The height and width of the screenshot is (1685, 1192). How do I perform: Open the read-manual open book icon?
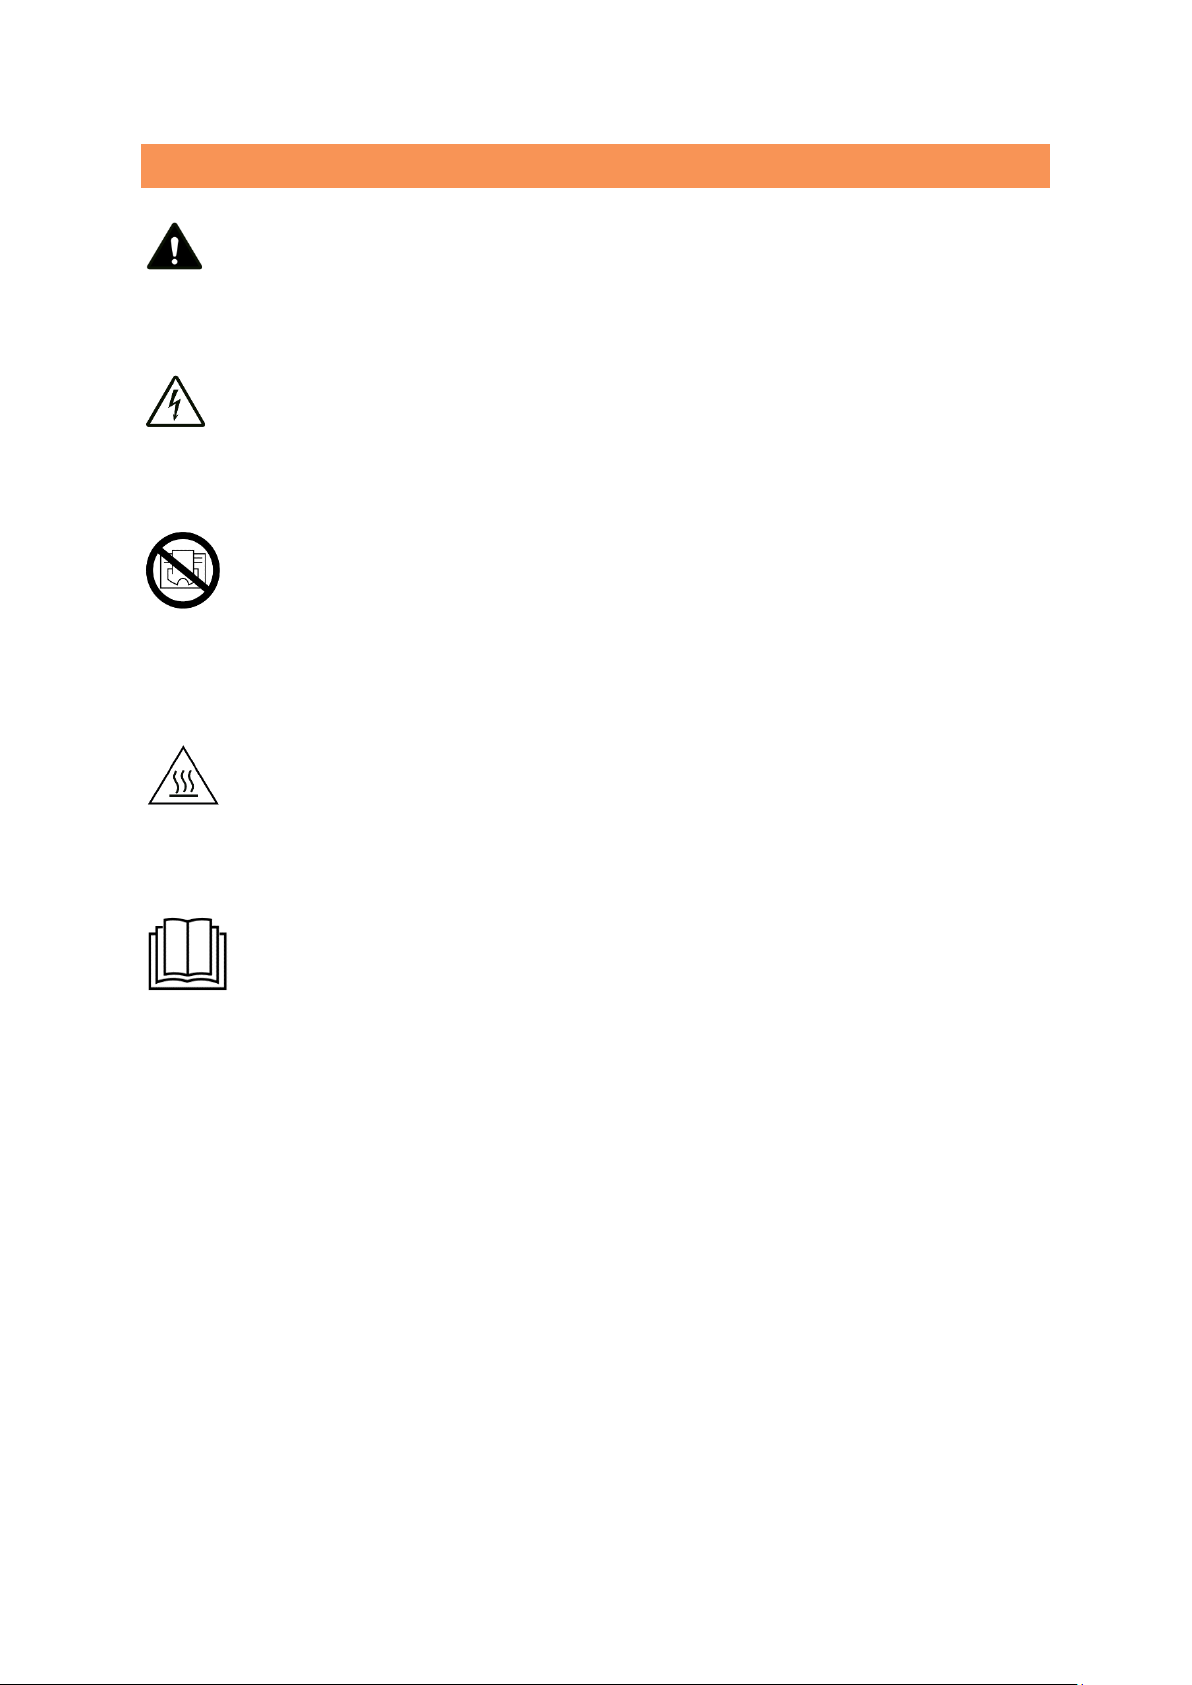(x=188, y=954)
